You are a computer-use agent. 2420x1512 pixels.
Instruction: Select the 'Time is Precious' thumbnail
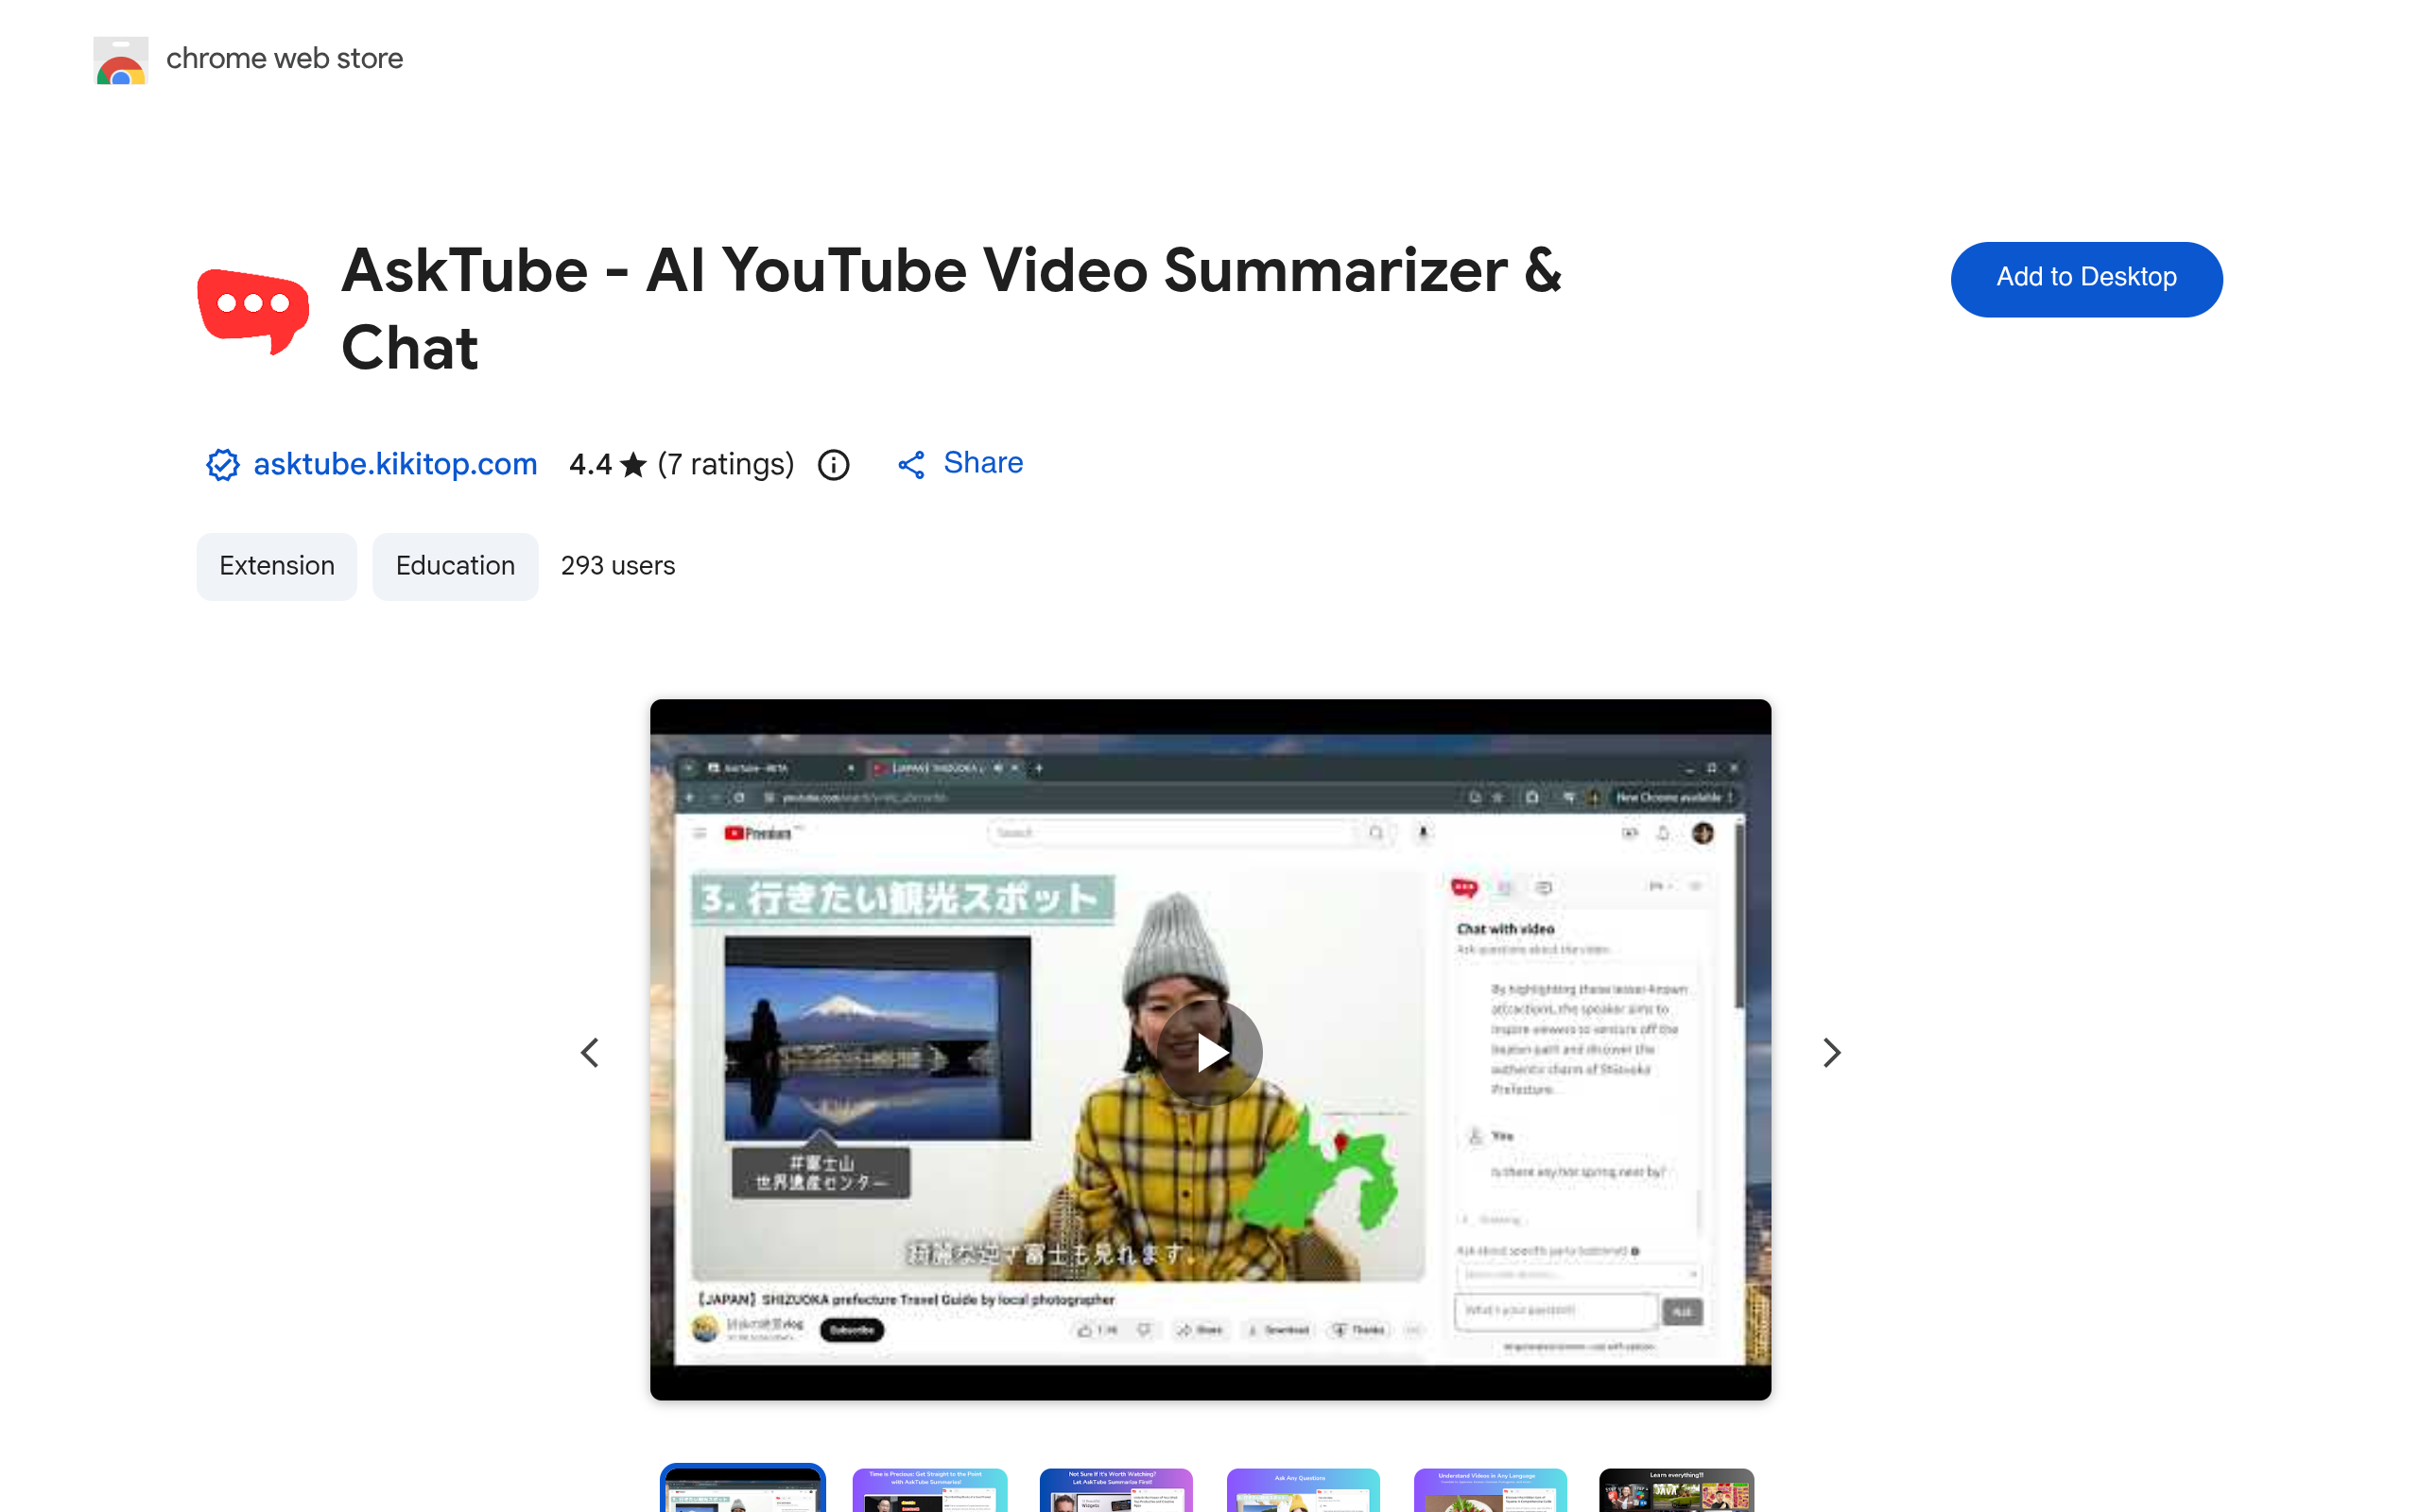930,1490
